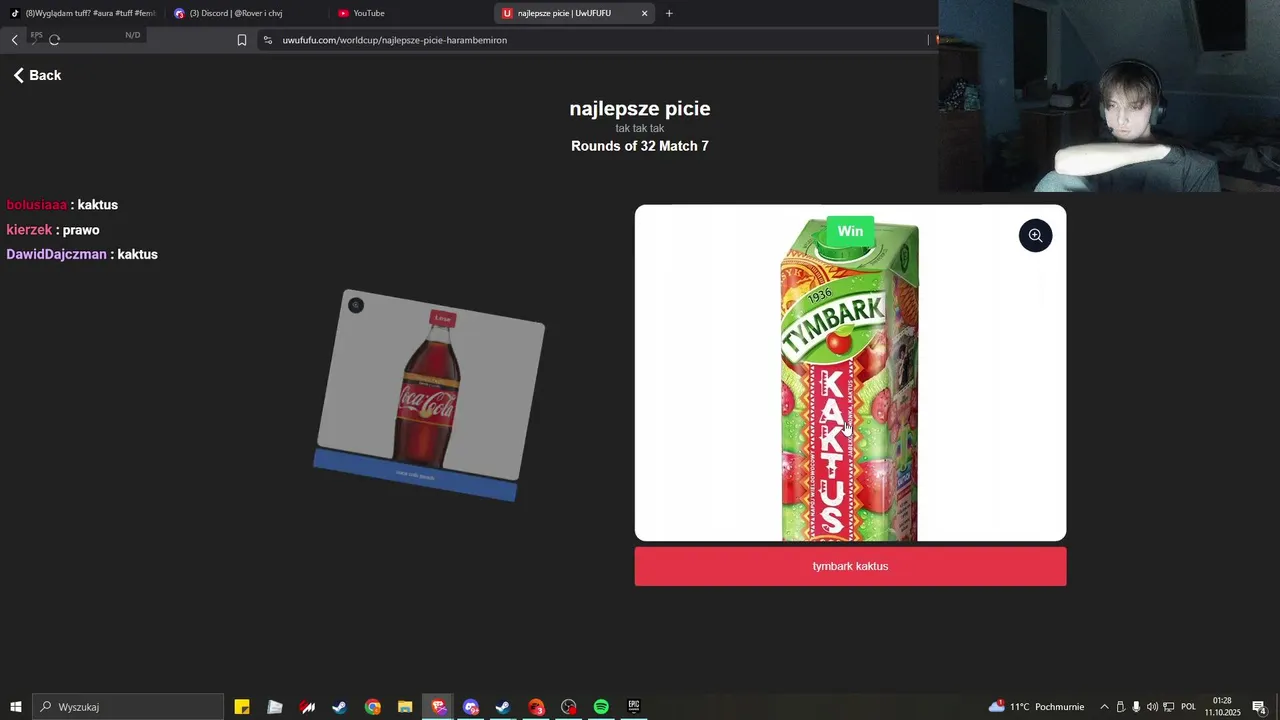This screenshot has width=1280, height=720.
Task: Open the Windows Start menu
Action: [15, 707]
